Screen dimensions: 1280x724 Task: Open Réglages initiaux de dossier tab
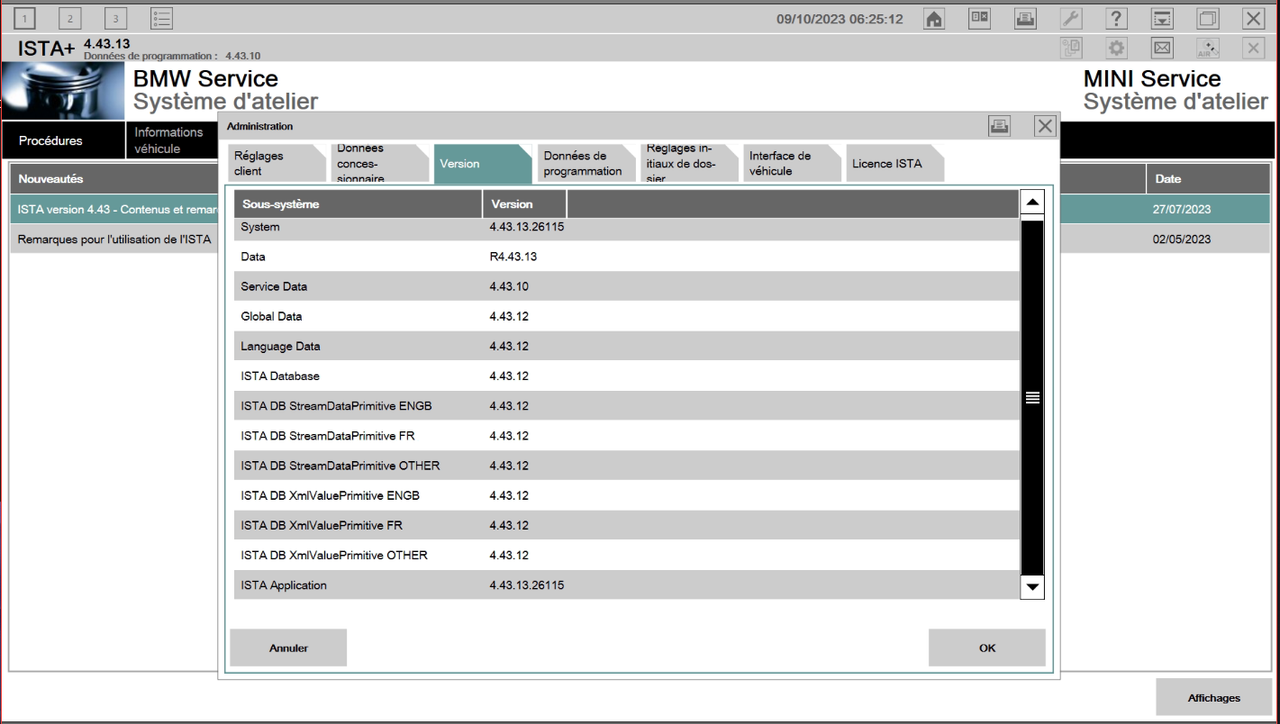coord(689,163)
